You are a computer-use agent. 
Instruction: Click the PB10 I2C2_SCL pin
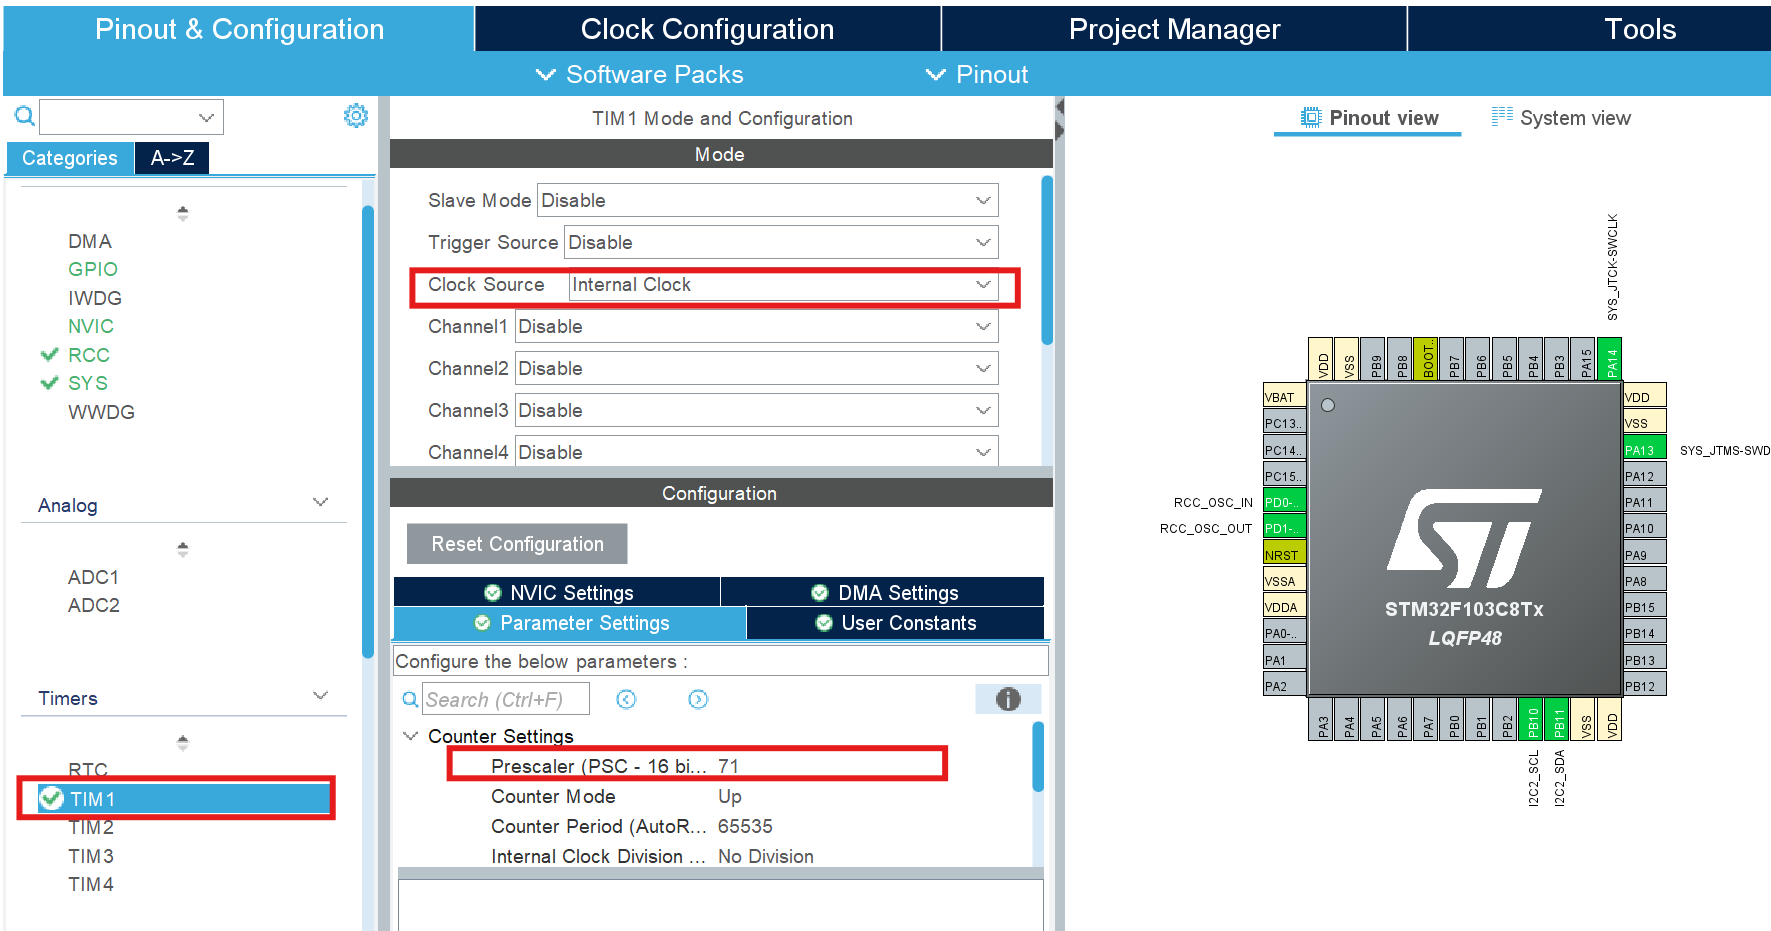click(x=1531, y=719)
